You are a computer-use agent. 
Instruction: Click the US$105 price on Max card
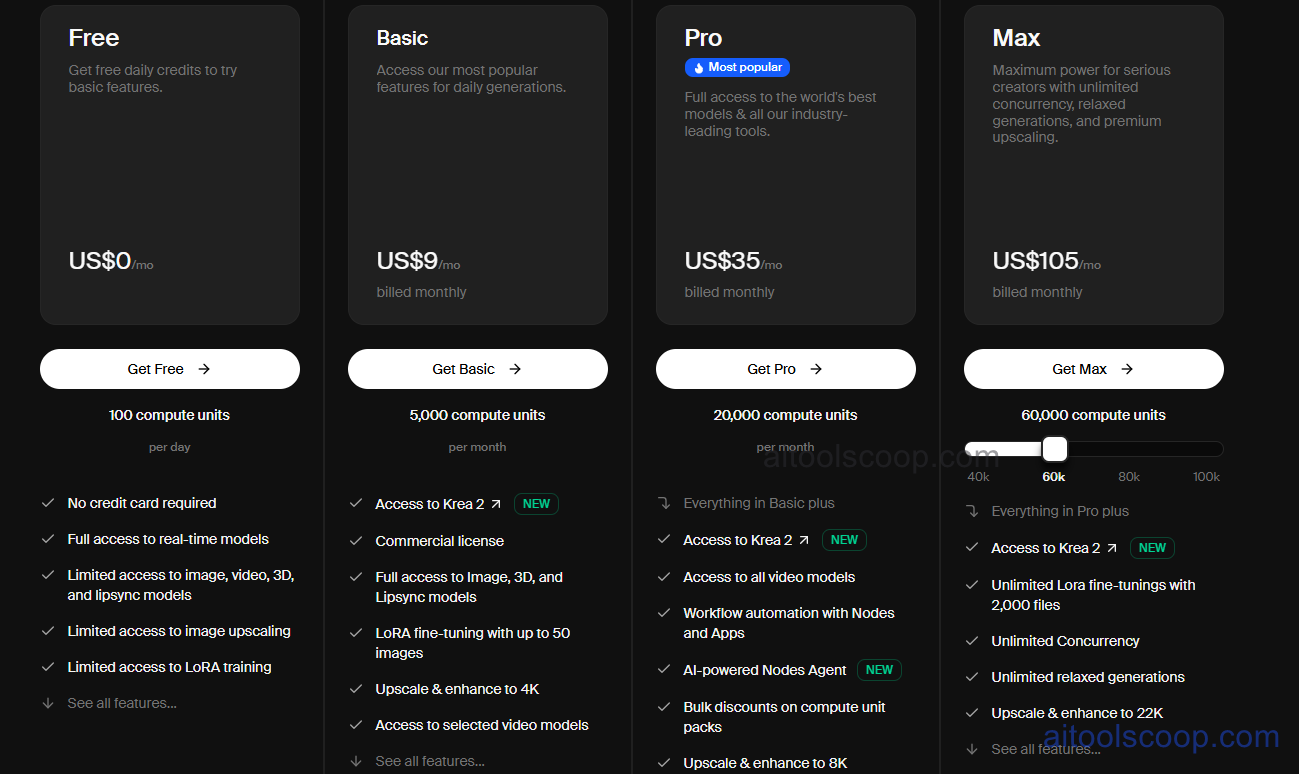pyautogui.click(x=1036, y=261)
